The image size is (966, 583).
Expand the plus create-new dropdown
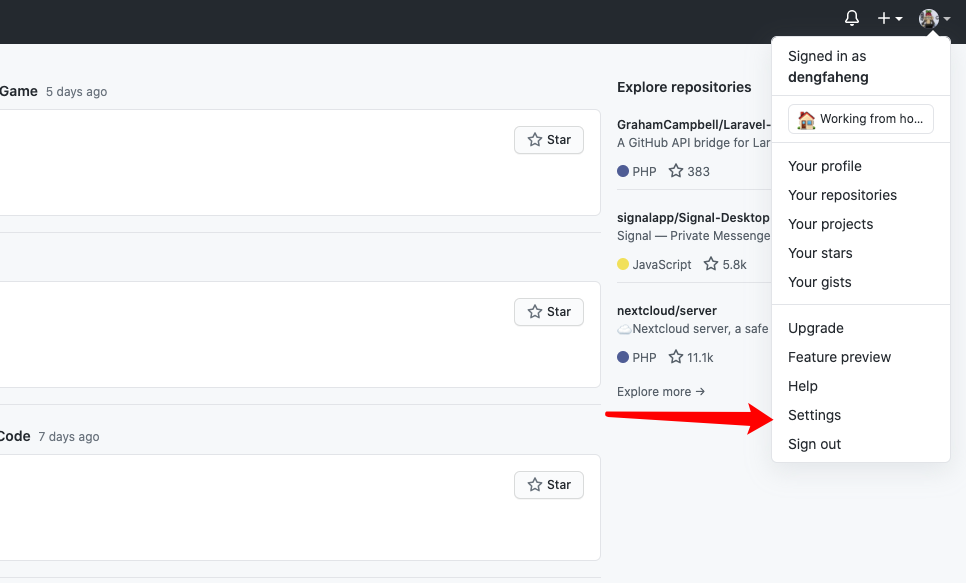pos(889,18)
